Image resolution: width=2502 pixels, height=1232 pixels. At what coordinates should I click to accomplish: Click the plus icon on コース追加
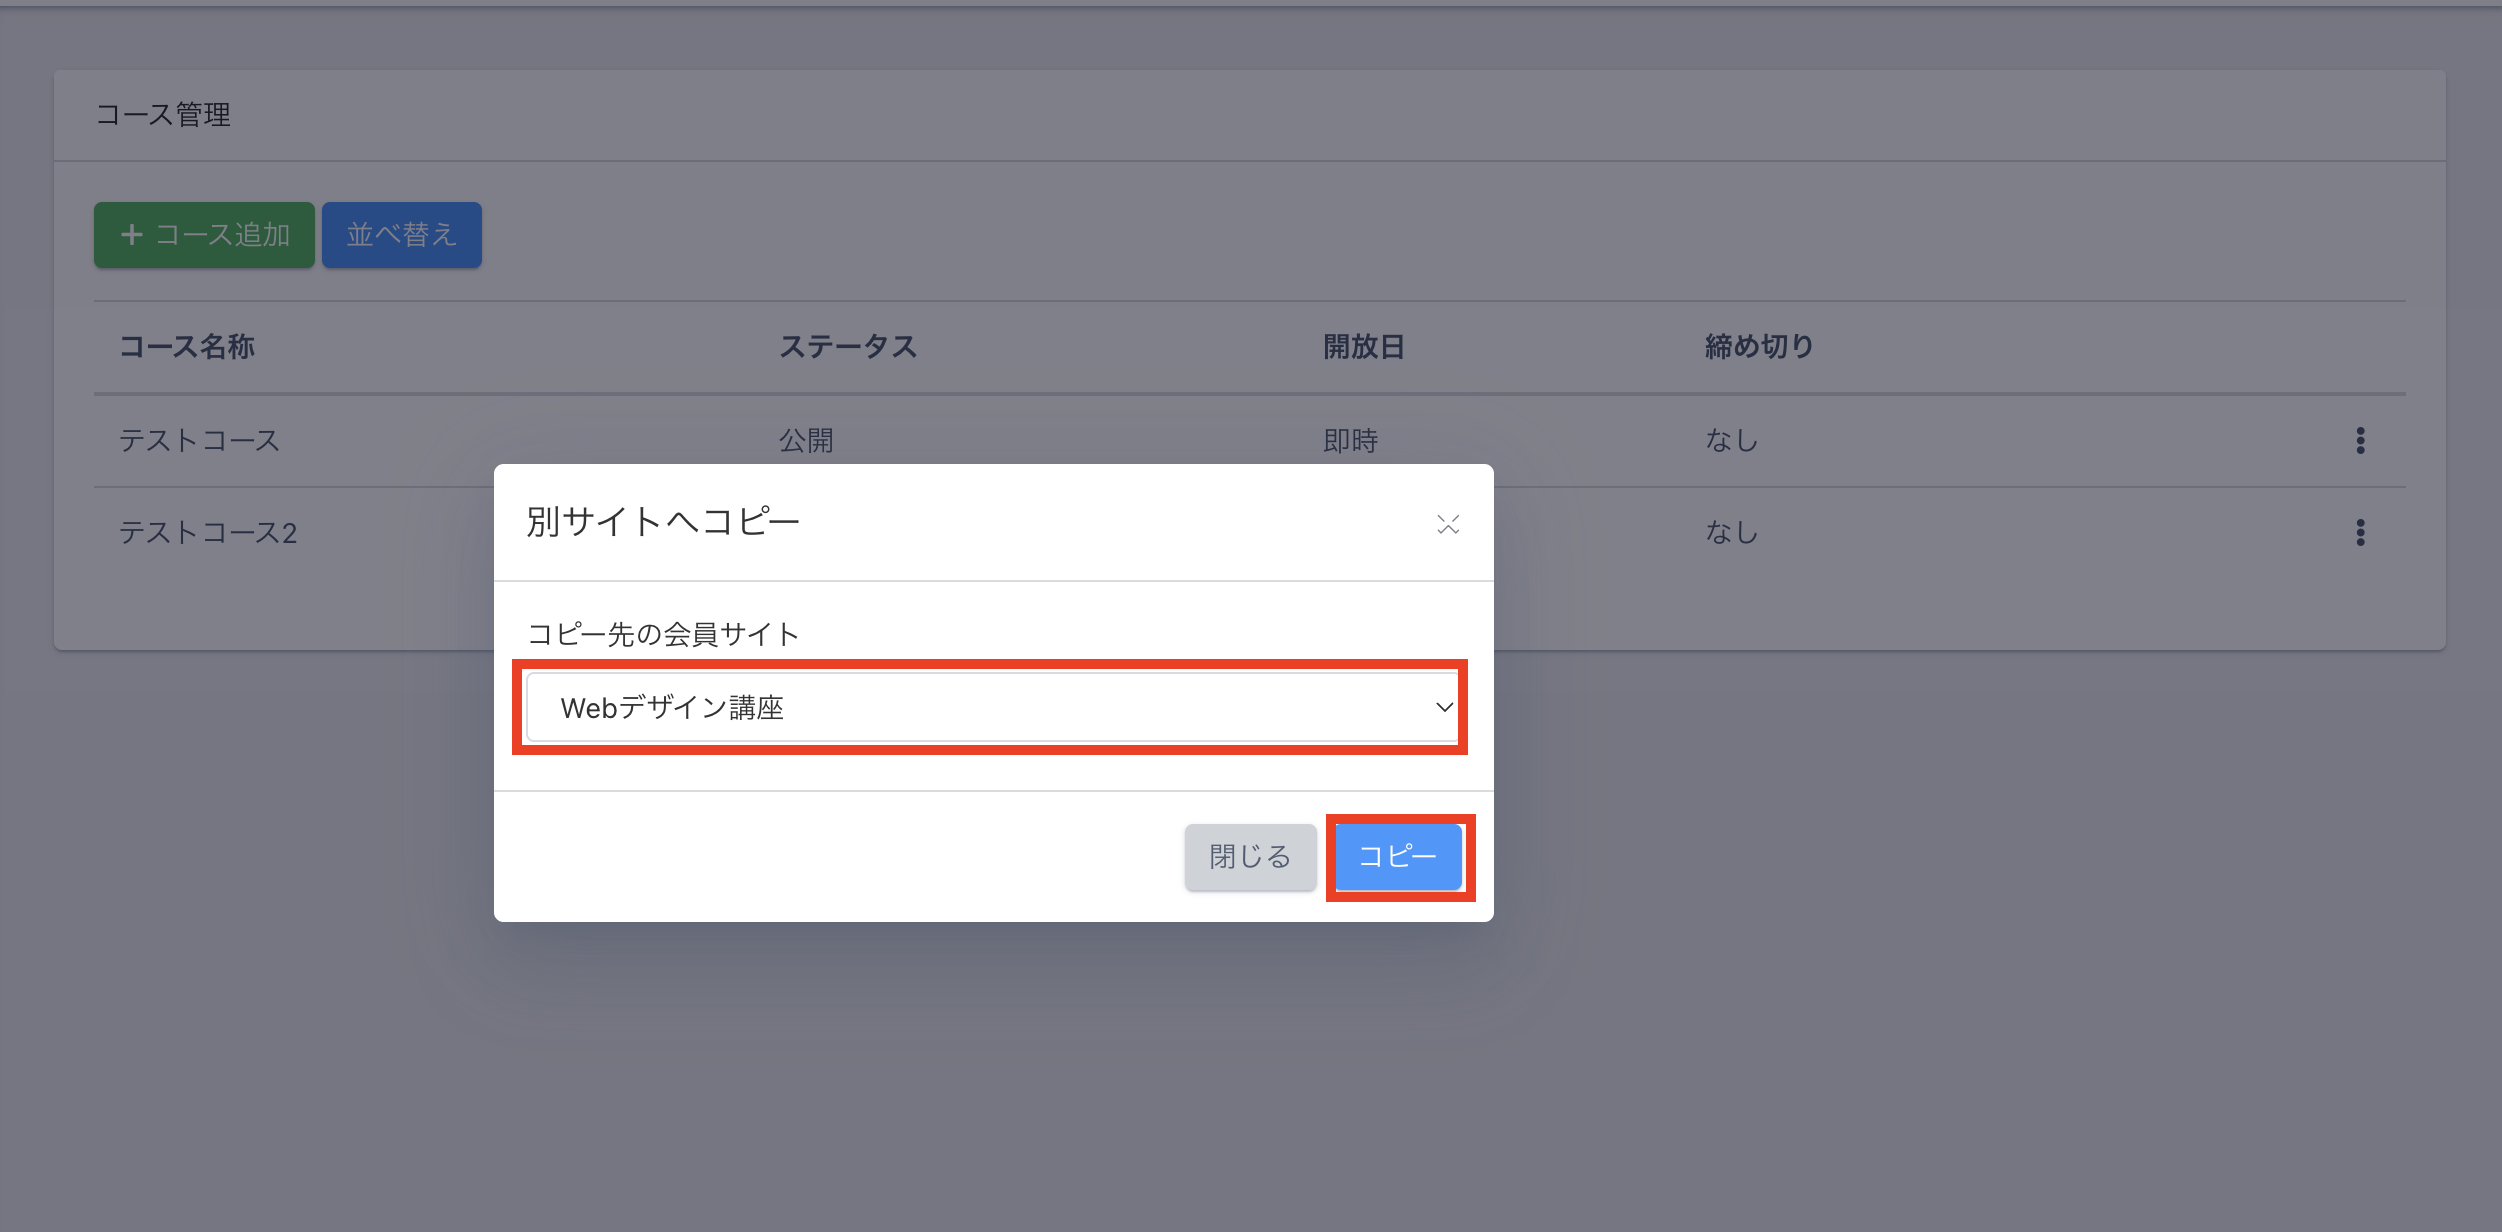click(132, 235)
